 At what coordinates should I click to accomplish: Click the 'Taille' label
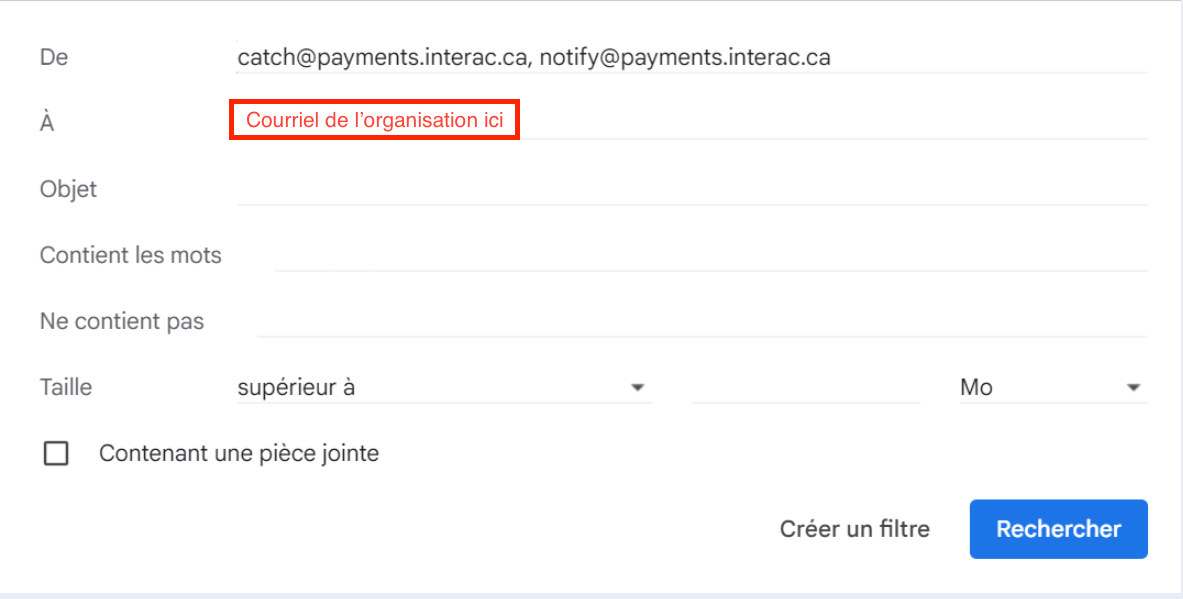coord(65,388)
